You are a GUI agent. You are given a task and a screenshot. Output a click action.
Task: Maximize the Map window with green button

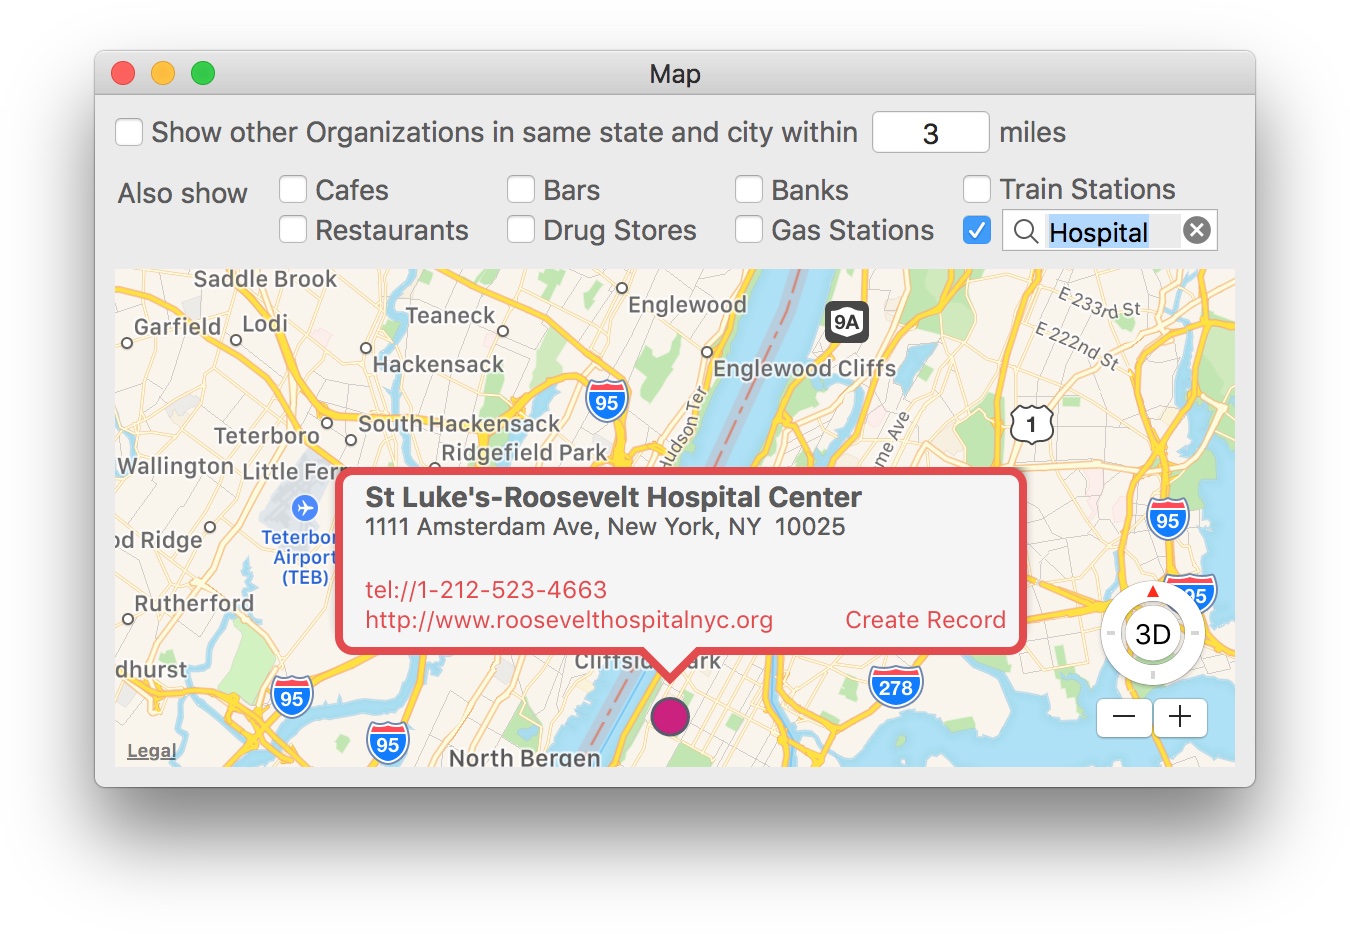203,73
